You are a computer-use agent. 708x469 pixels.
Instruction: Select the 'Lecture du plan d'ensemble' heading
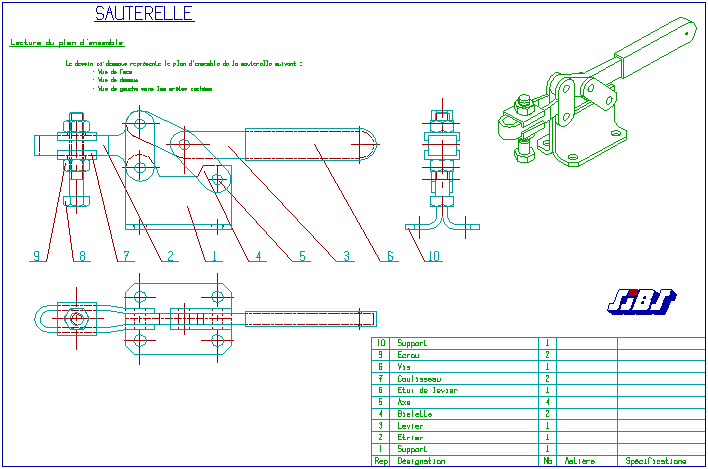click(67, 43)
